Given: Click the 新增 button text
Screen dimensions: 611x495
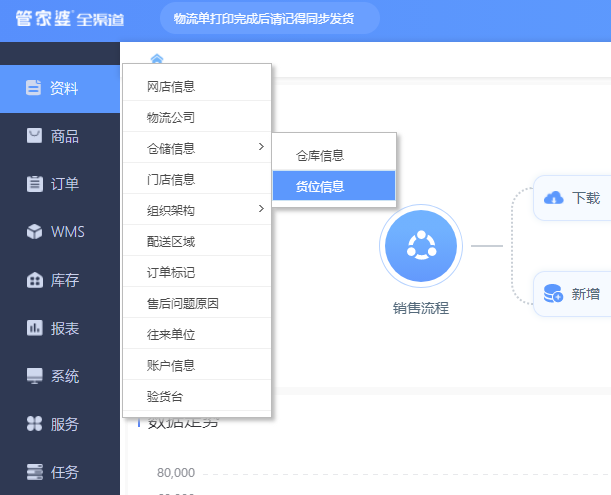Looking at the screenshot, I should (x=586, y=294).
